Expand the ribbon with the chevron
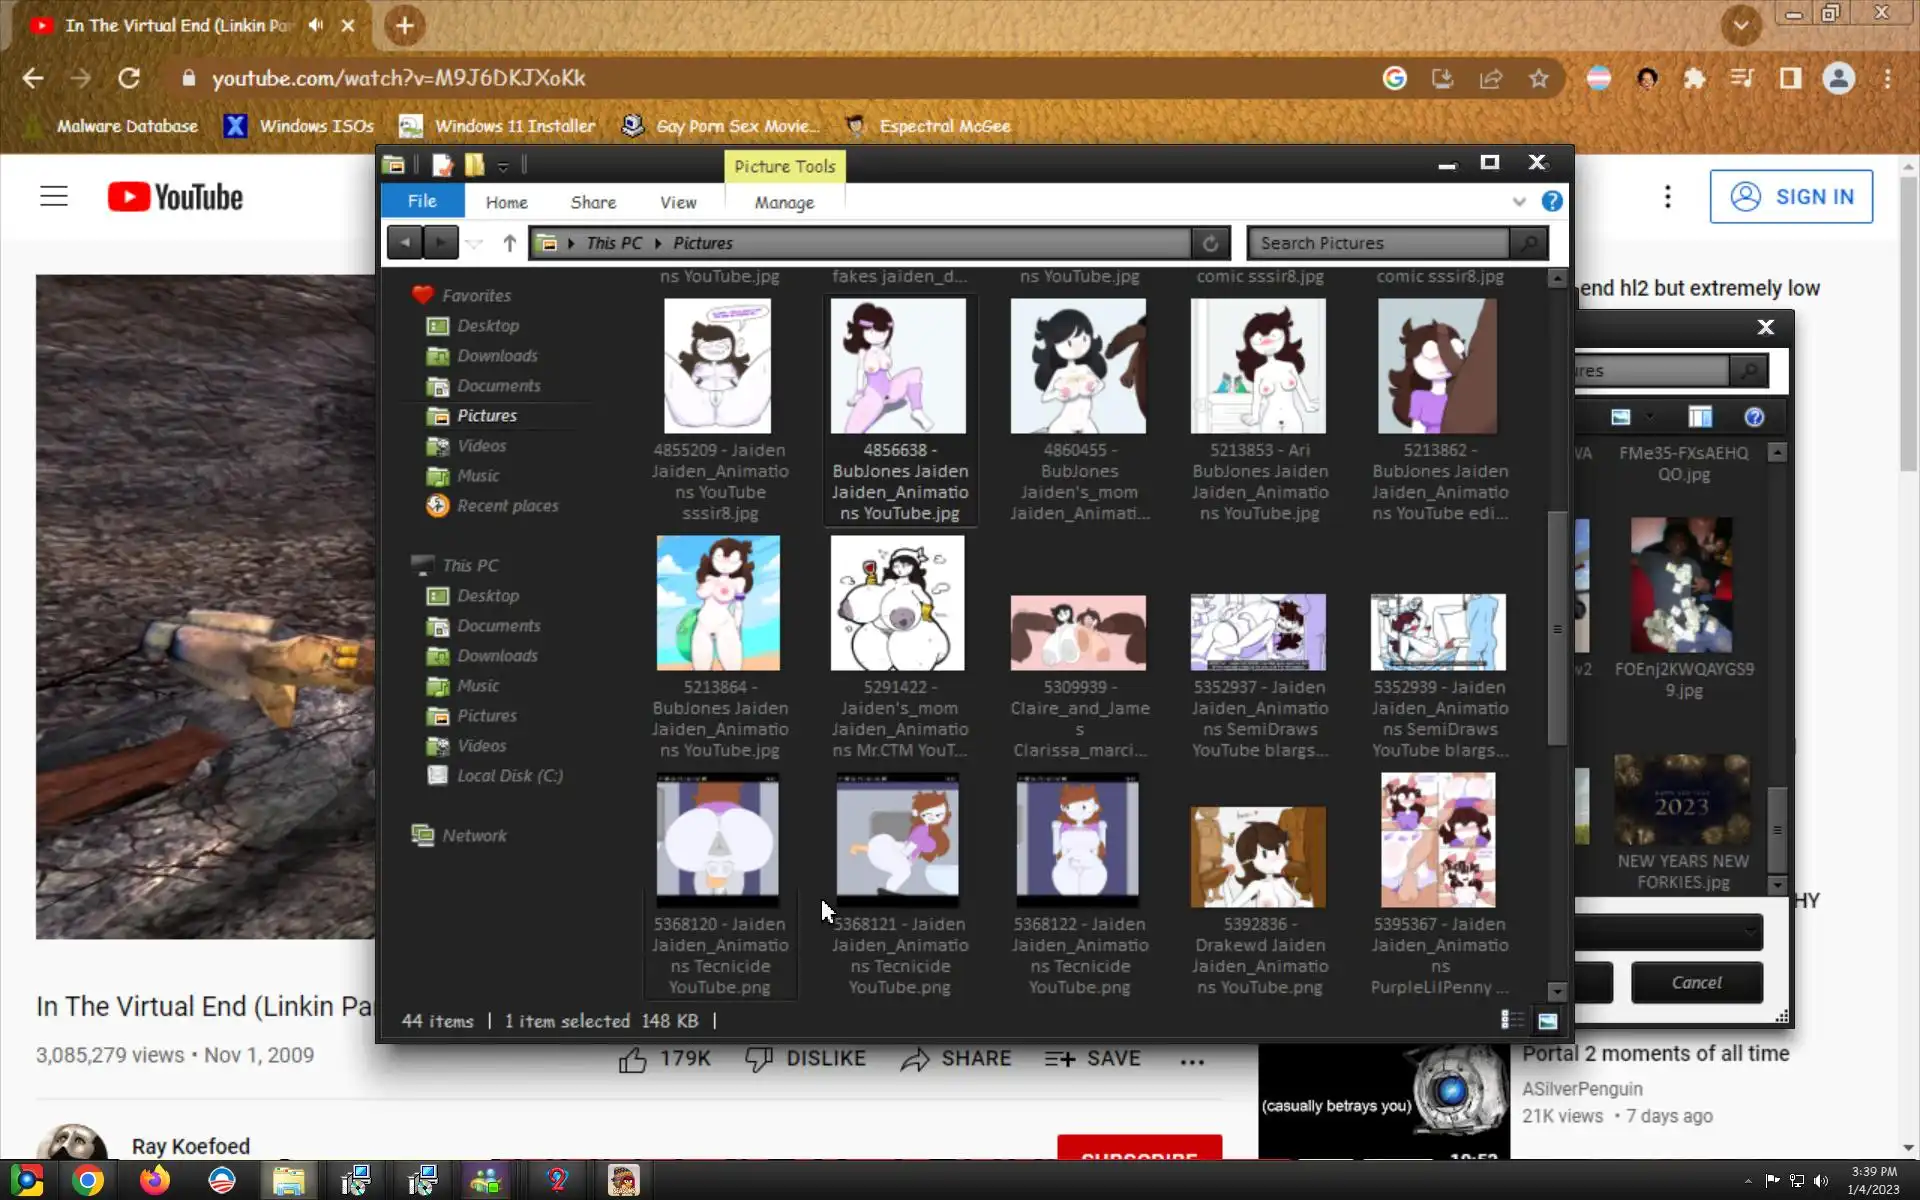 [1519, 202]
